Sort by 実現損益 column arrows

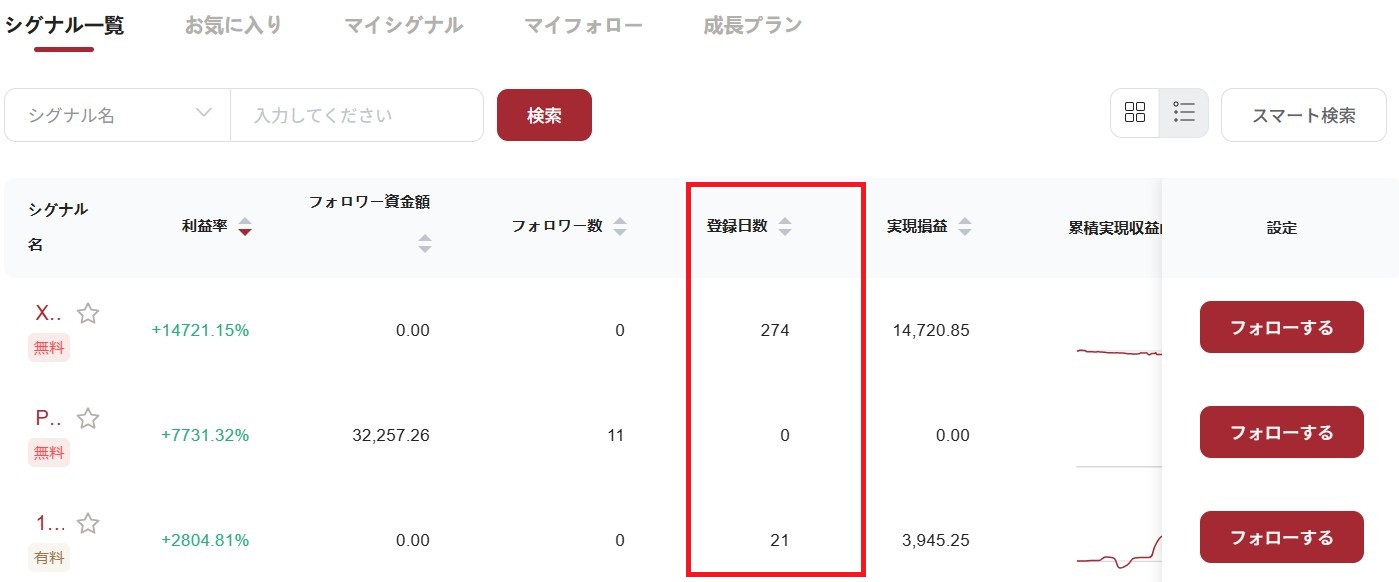click(964, 227)
